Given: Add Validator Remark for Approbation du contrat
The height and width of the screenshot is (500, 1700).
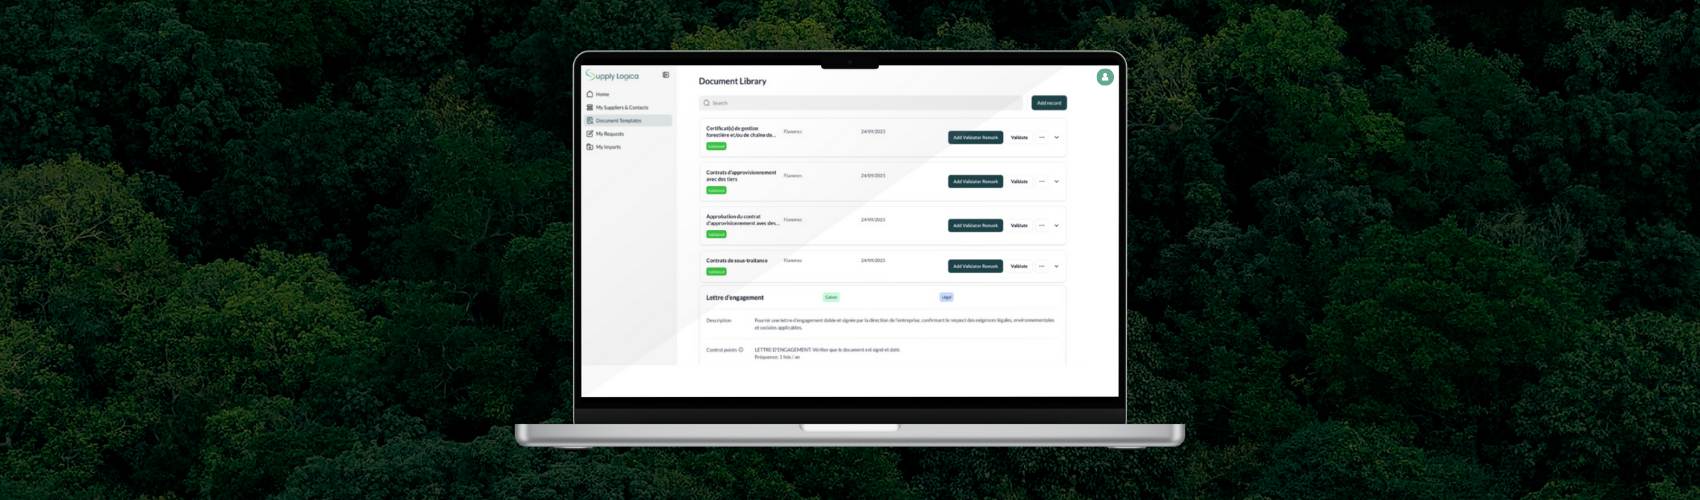Looking at the screenshot, I should pos(975,225).
